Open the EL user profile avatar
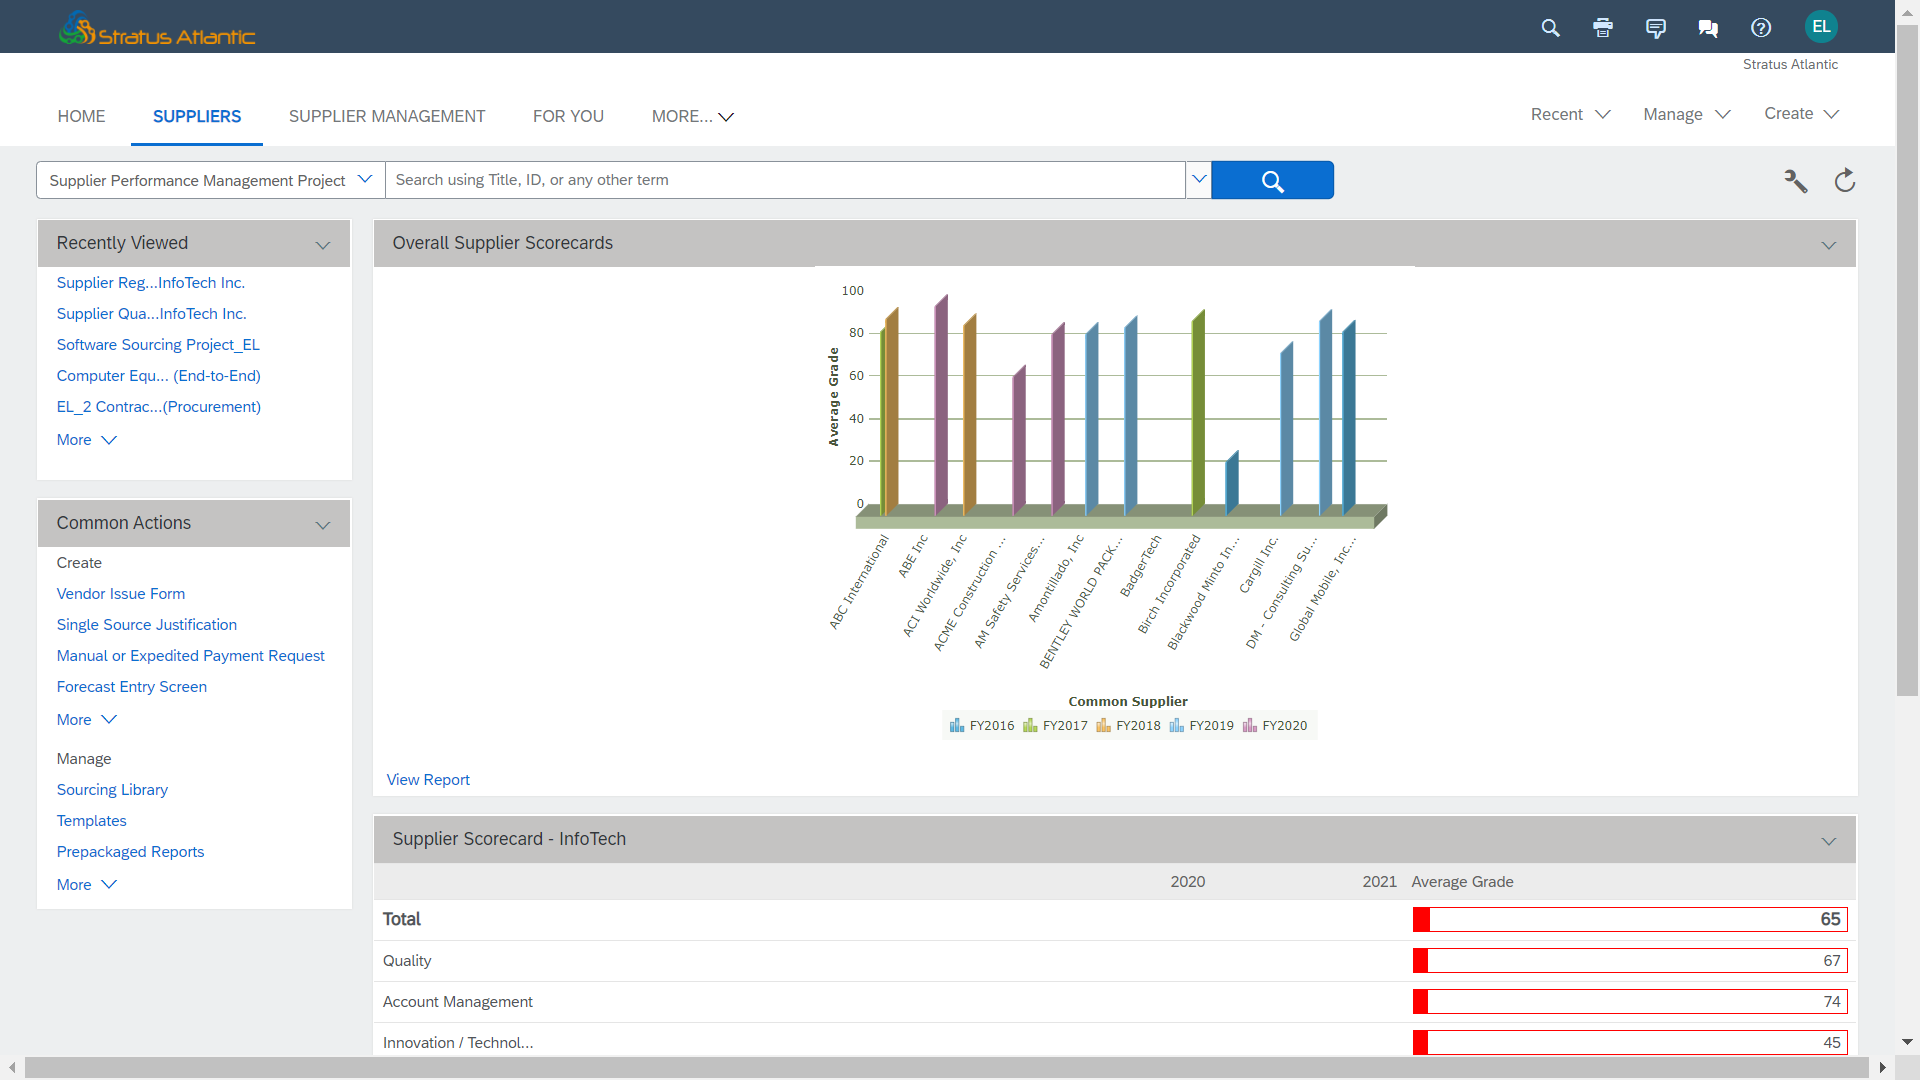1920x1080 pixels. point(1821,27)
